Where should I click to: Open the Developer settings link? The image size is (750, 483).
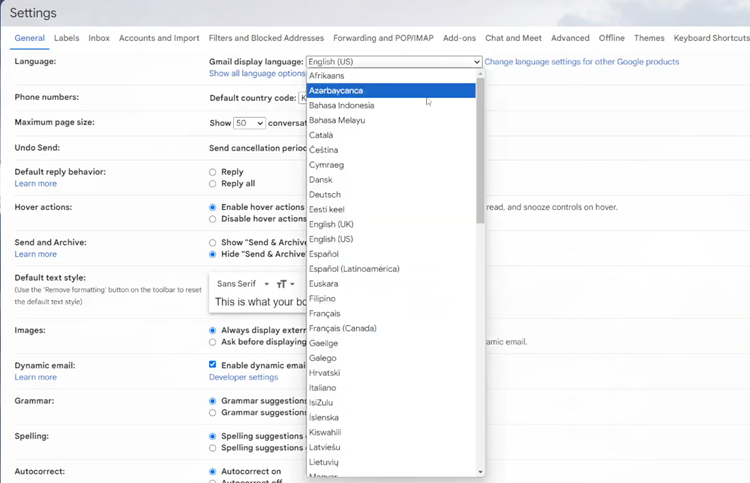click(x=243, y=377)
